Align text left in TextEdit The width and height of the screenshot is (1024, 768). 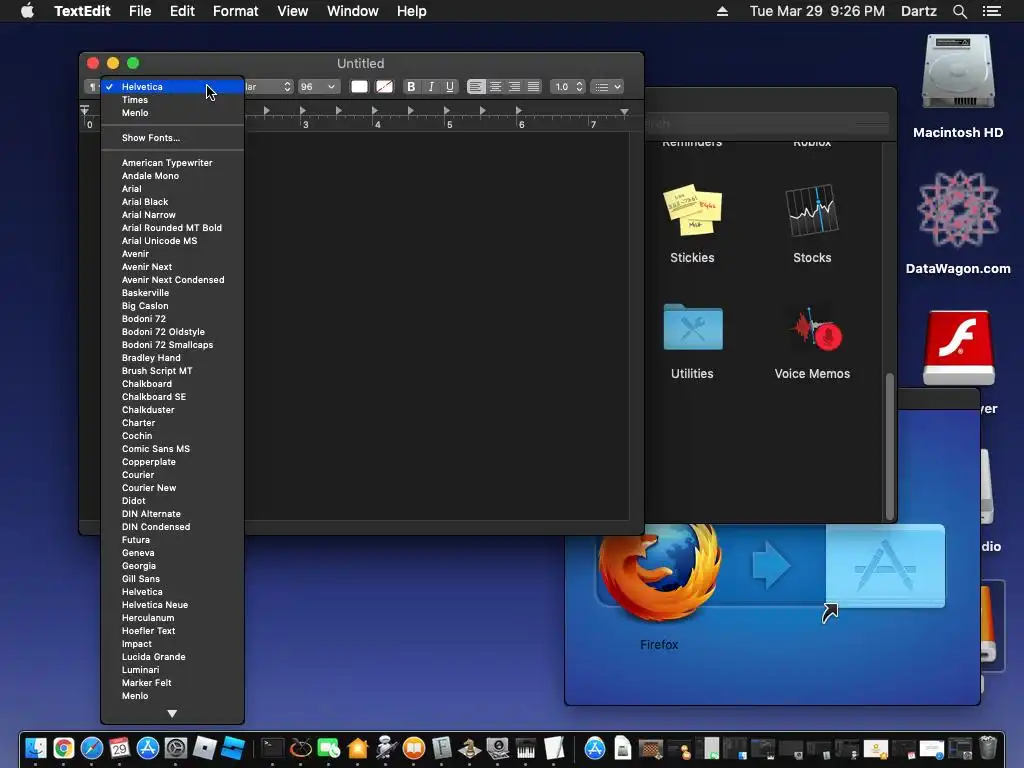476,86
